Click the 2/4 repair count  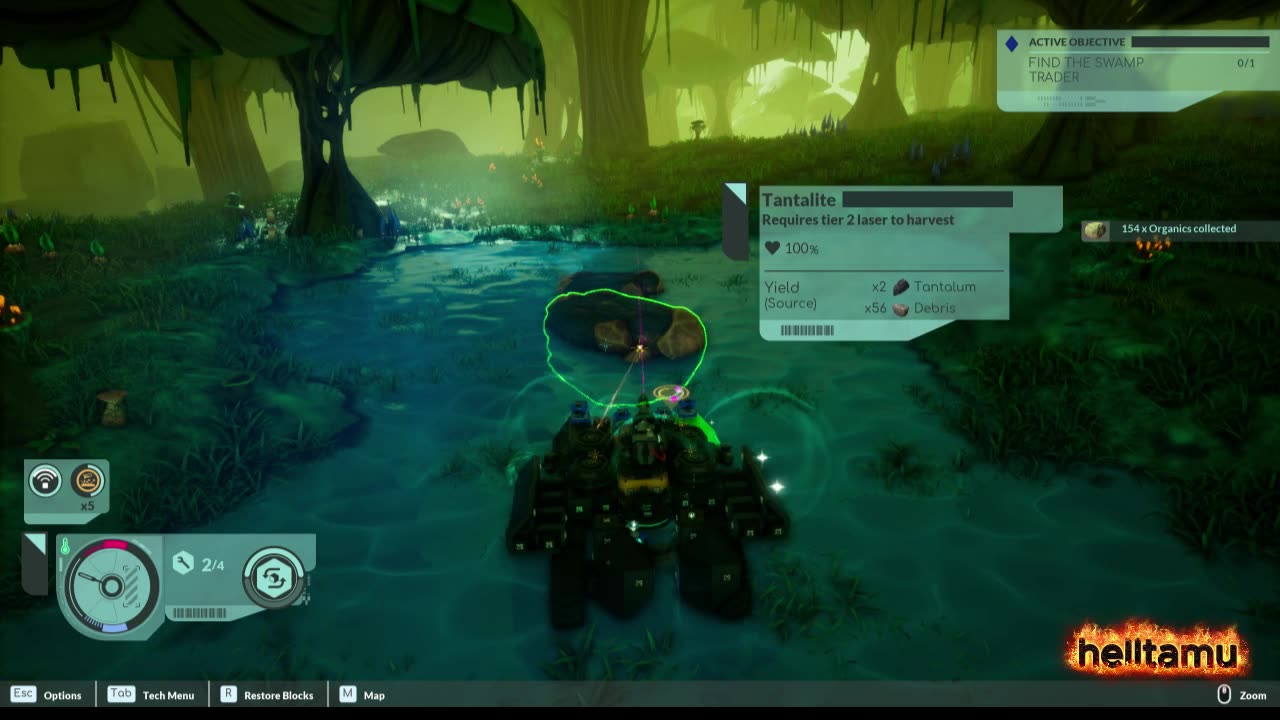213,565
